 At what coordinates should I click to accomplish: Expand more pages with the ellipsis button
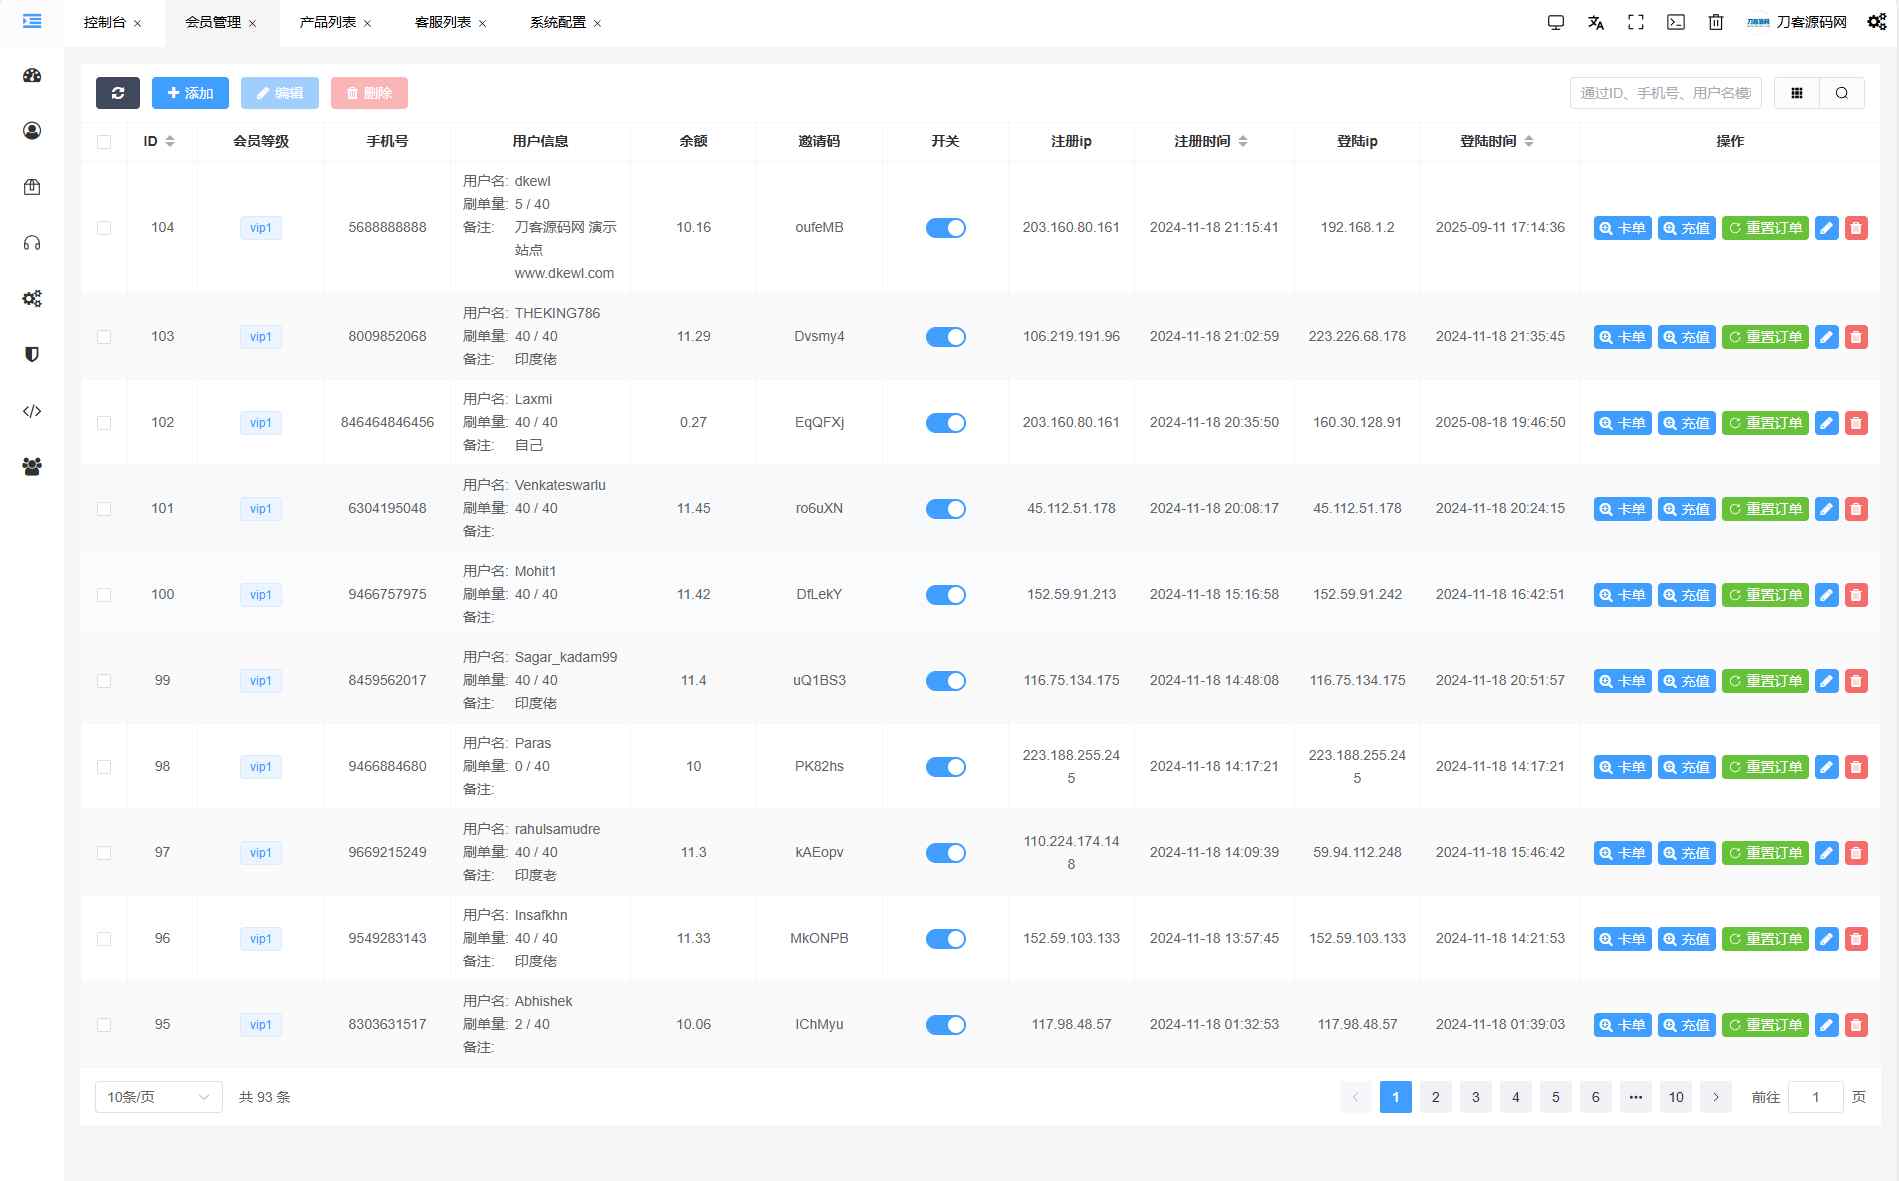1636,1096
